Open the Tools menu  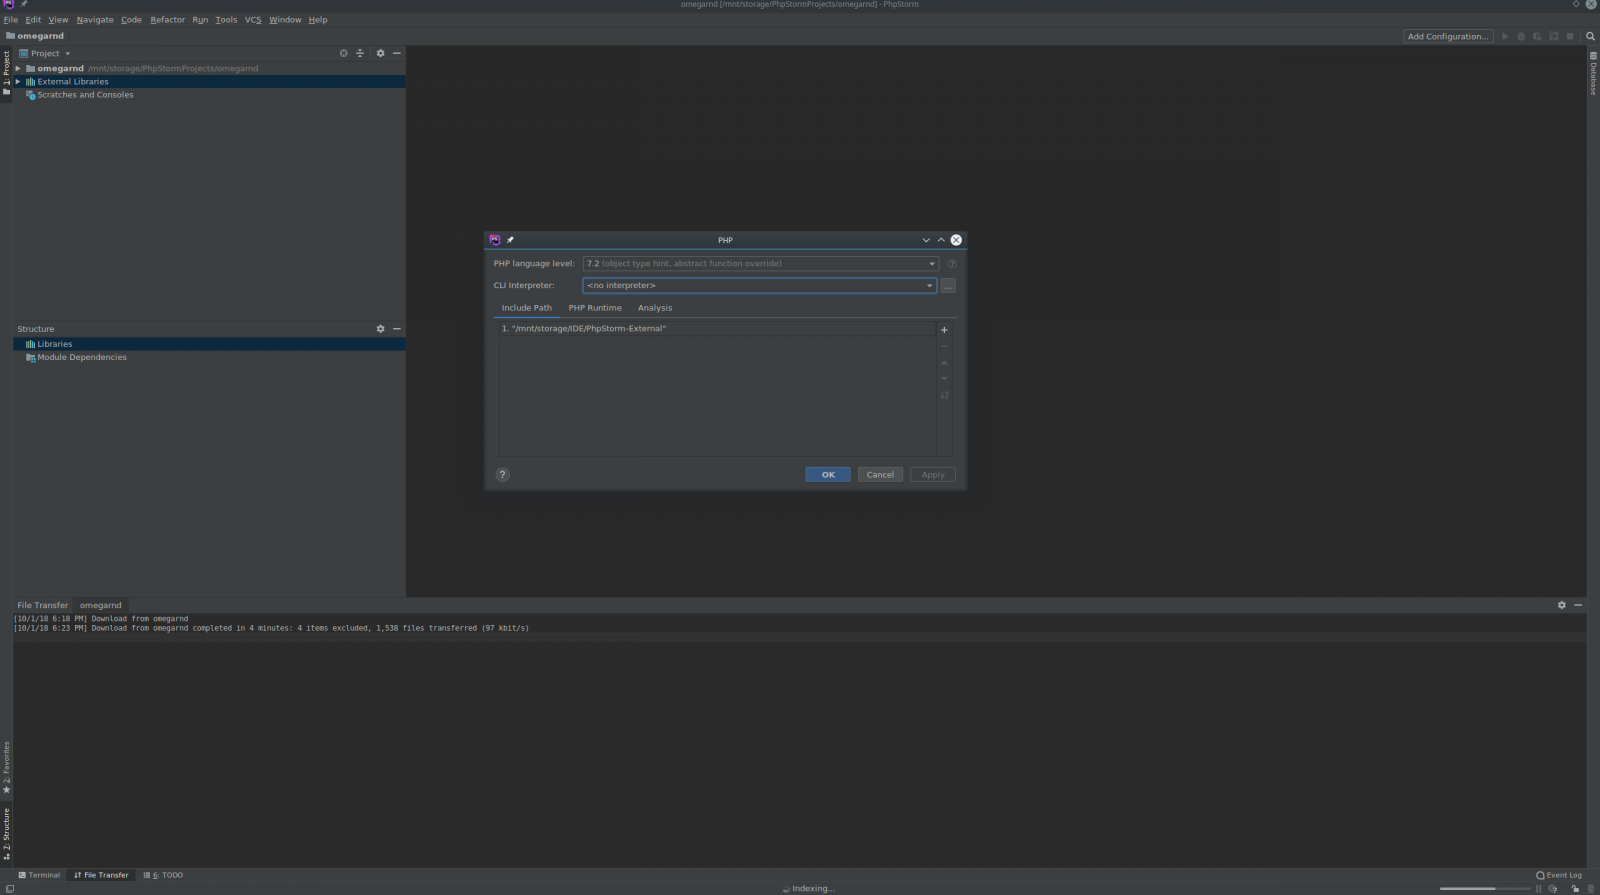pos(226,20)
